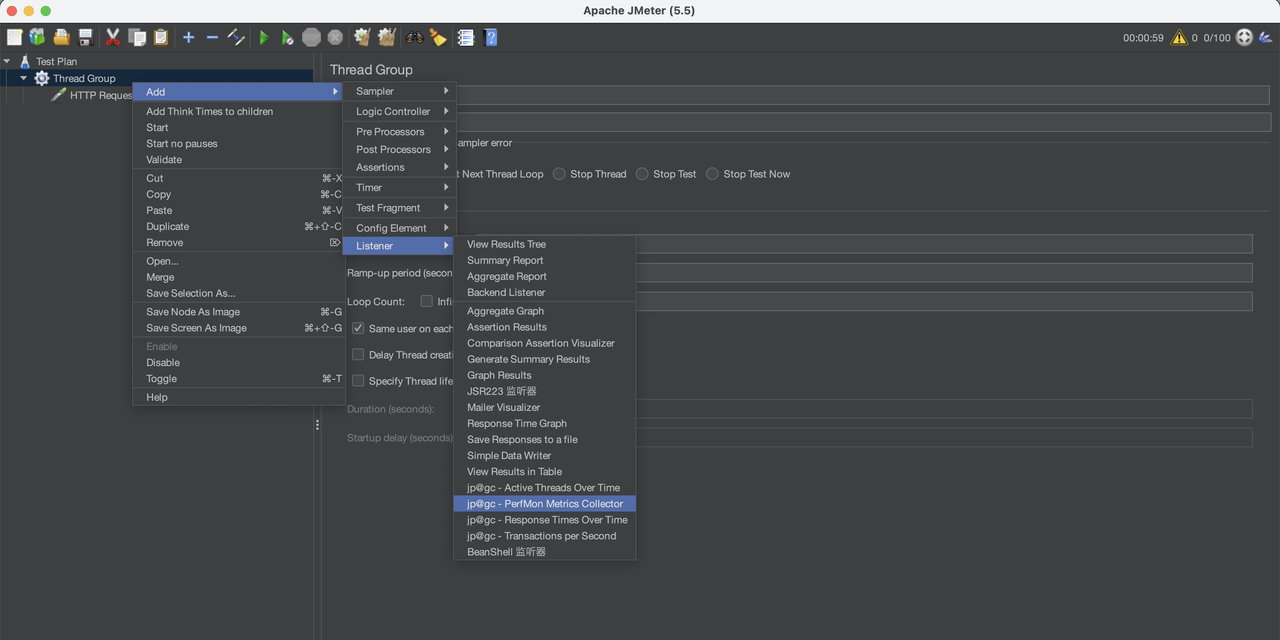
Task: Click the minus Collapse All toolbar icon
Action: [x=212, y=37]
